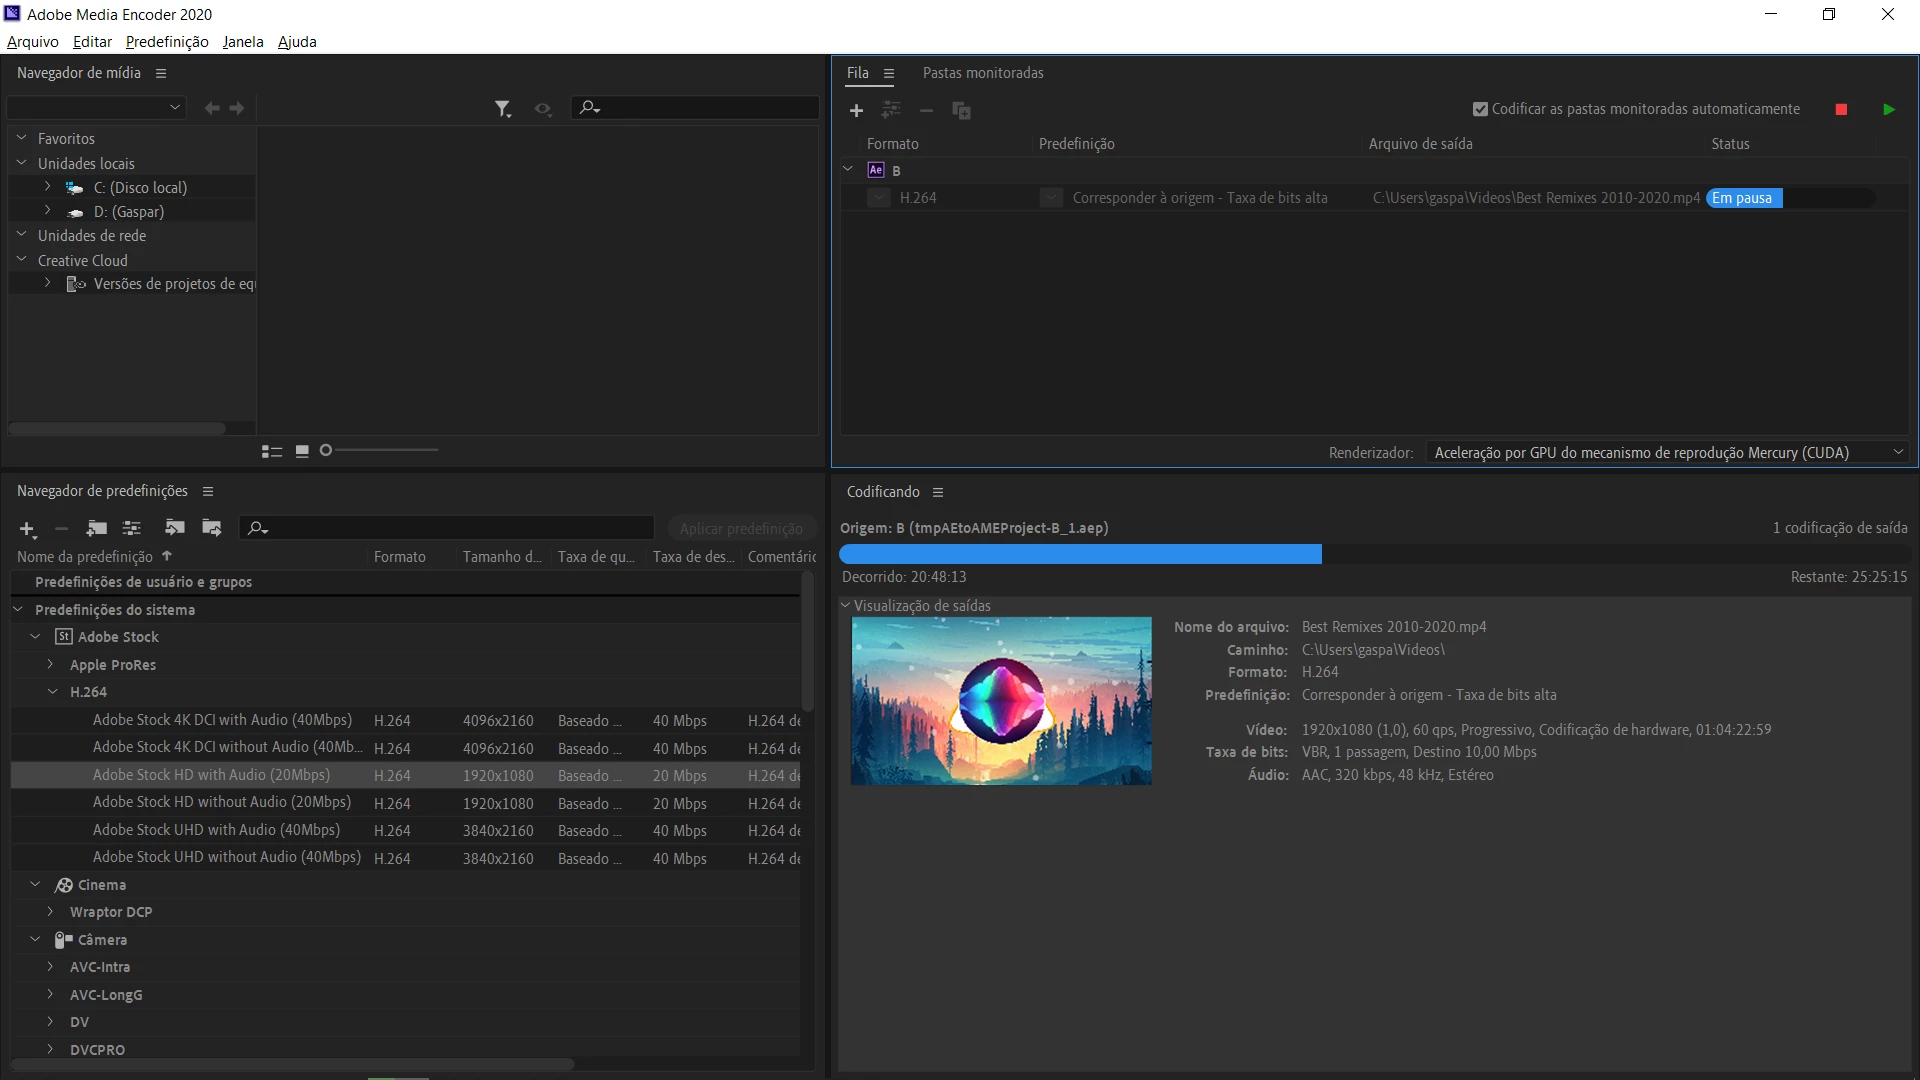
Task: Click the preset settings sliders icon
Action: (x=131, y=528)
